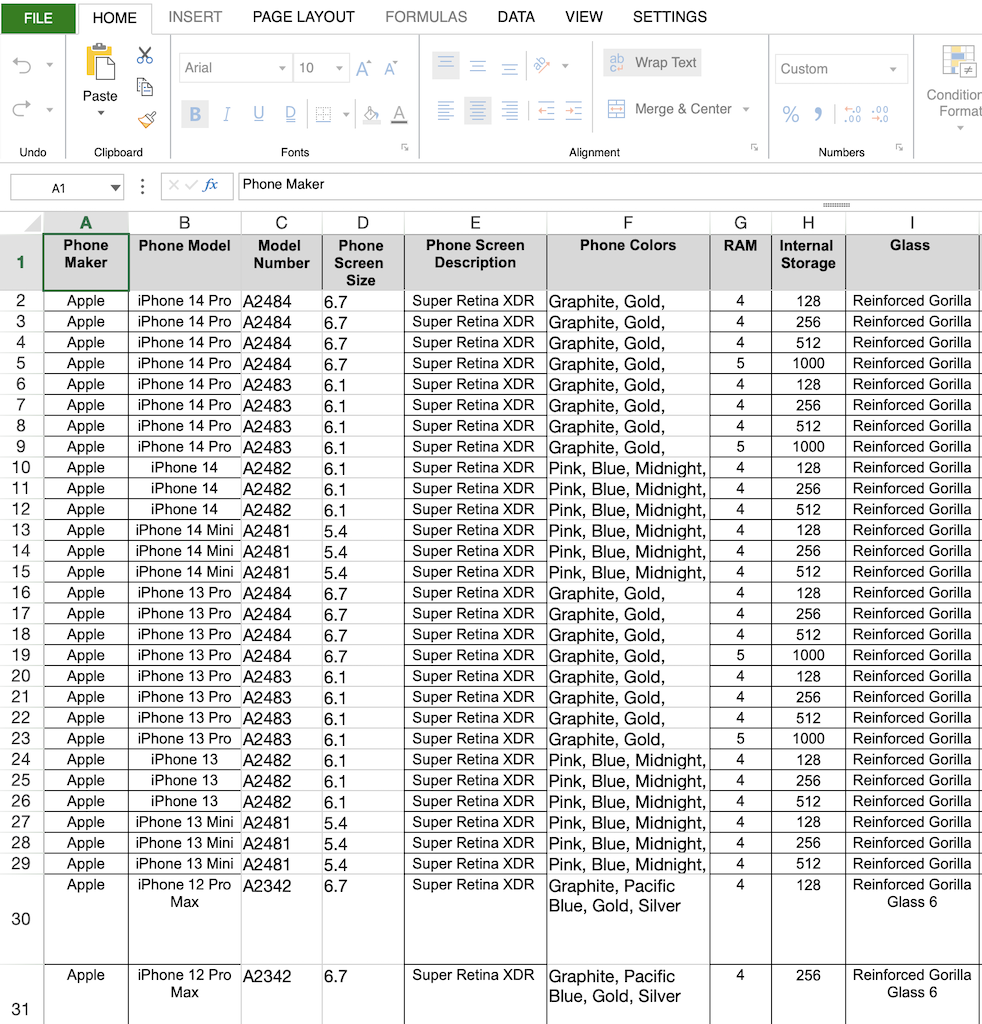Select bottom vertical alignment

tap(509, 67)
